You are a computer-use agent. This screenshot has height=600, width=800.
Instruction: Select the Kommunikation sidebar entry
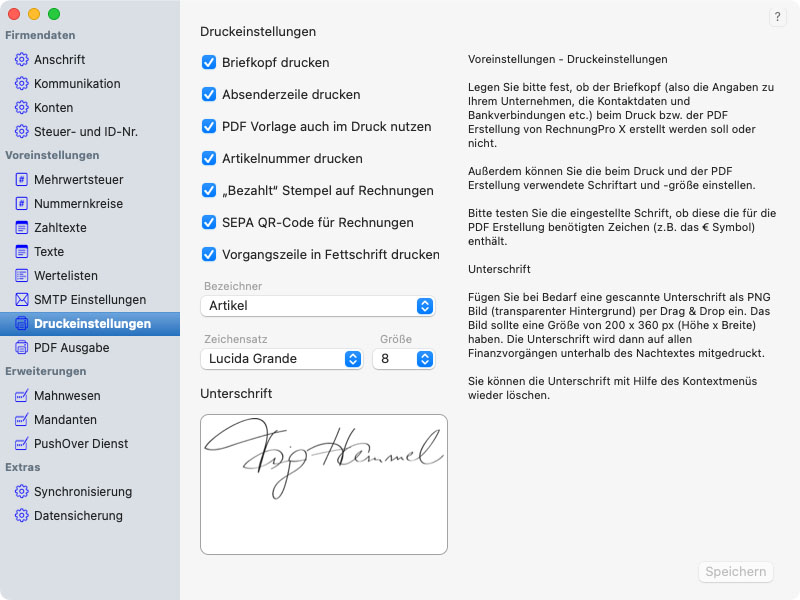77,84
